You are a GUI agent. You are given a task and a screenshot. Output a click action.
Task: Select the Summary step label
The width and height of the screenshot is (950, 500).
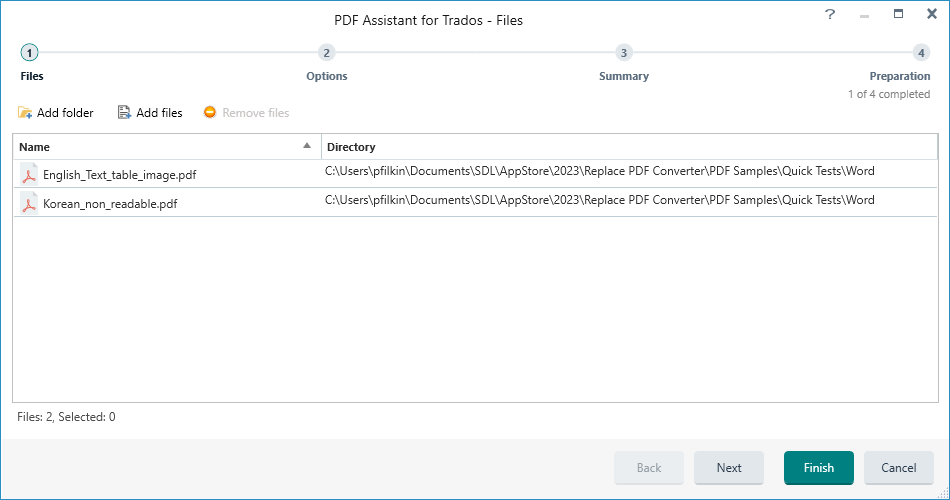pyautogui.click(x=624, y=76)
